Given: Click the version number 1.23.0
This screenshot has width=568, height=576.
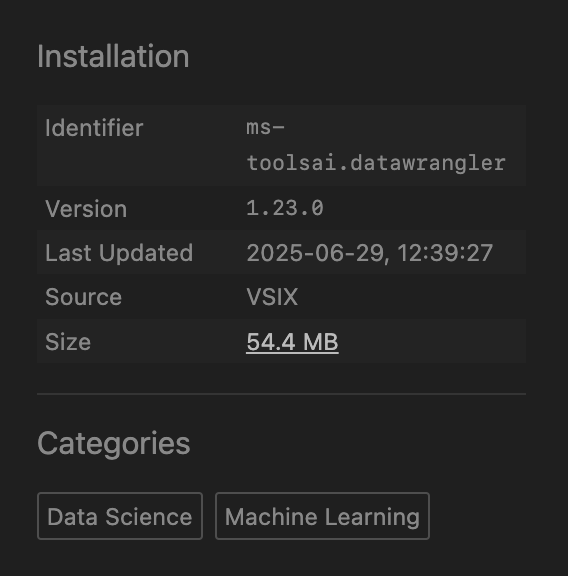Looking at the screenshot, I should point(285,208).
